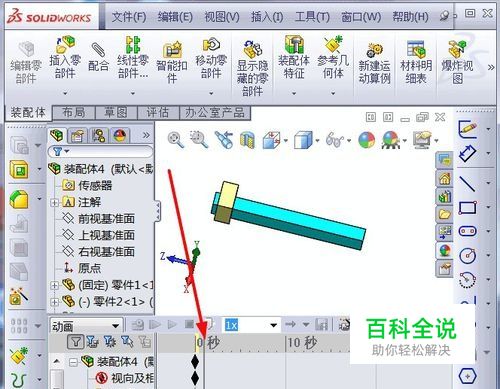Select the 前视基准面 plane
Viewport: 500px width, 389px height.
tap(99, 219)
